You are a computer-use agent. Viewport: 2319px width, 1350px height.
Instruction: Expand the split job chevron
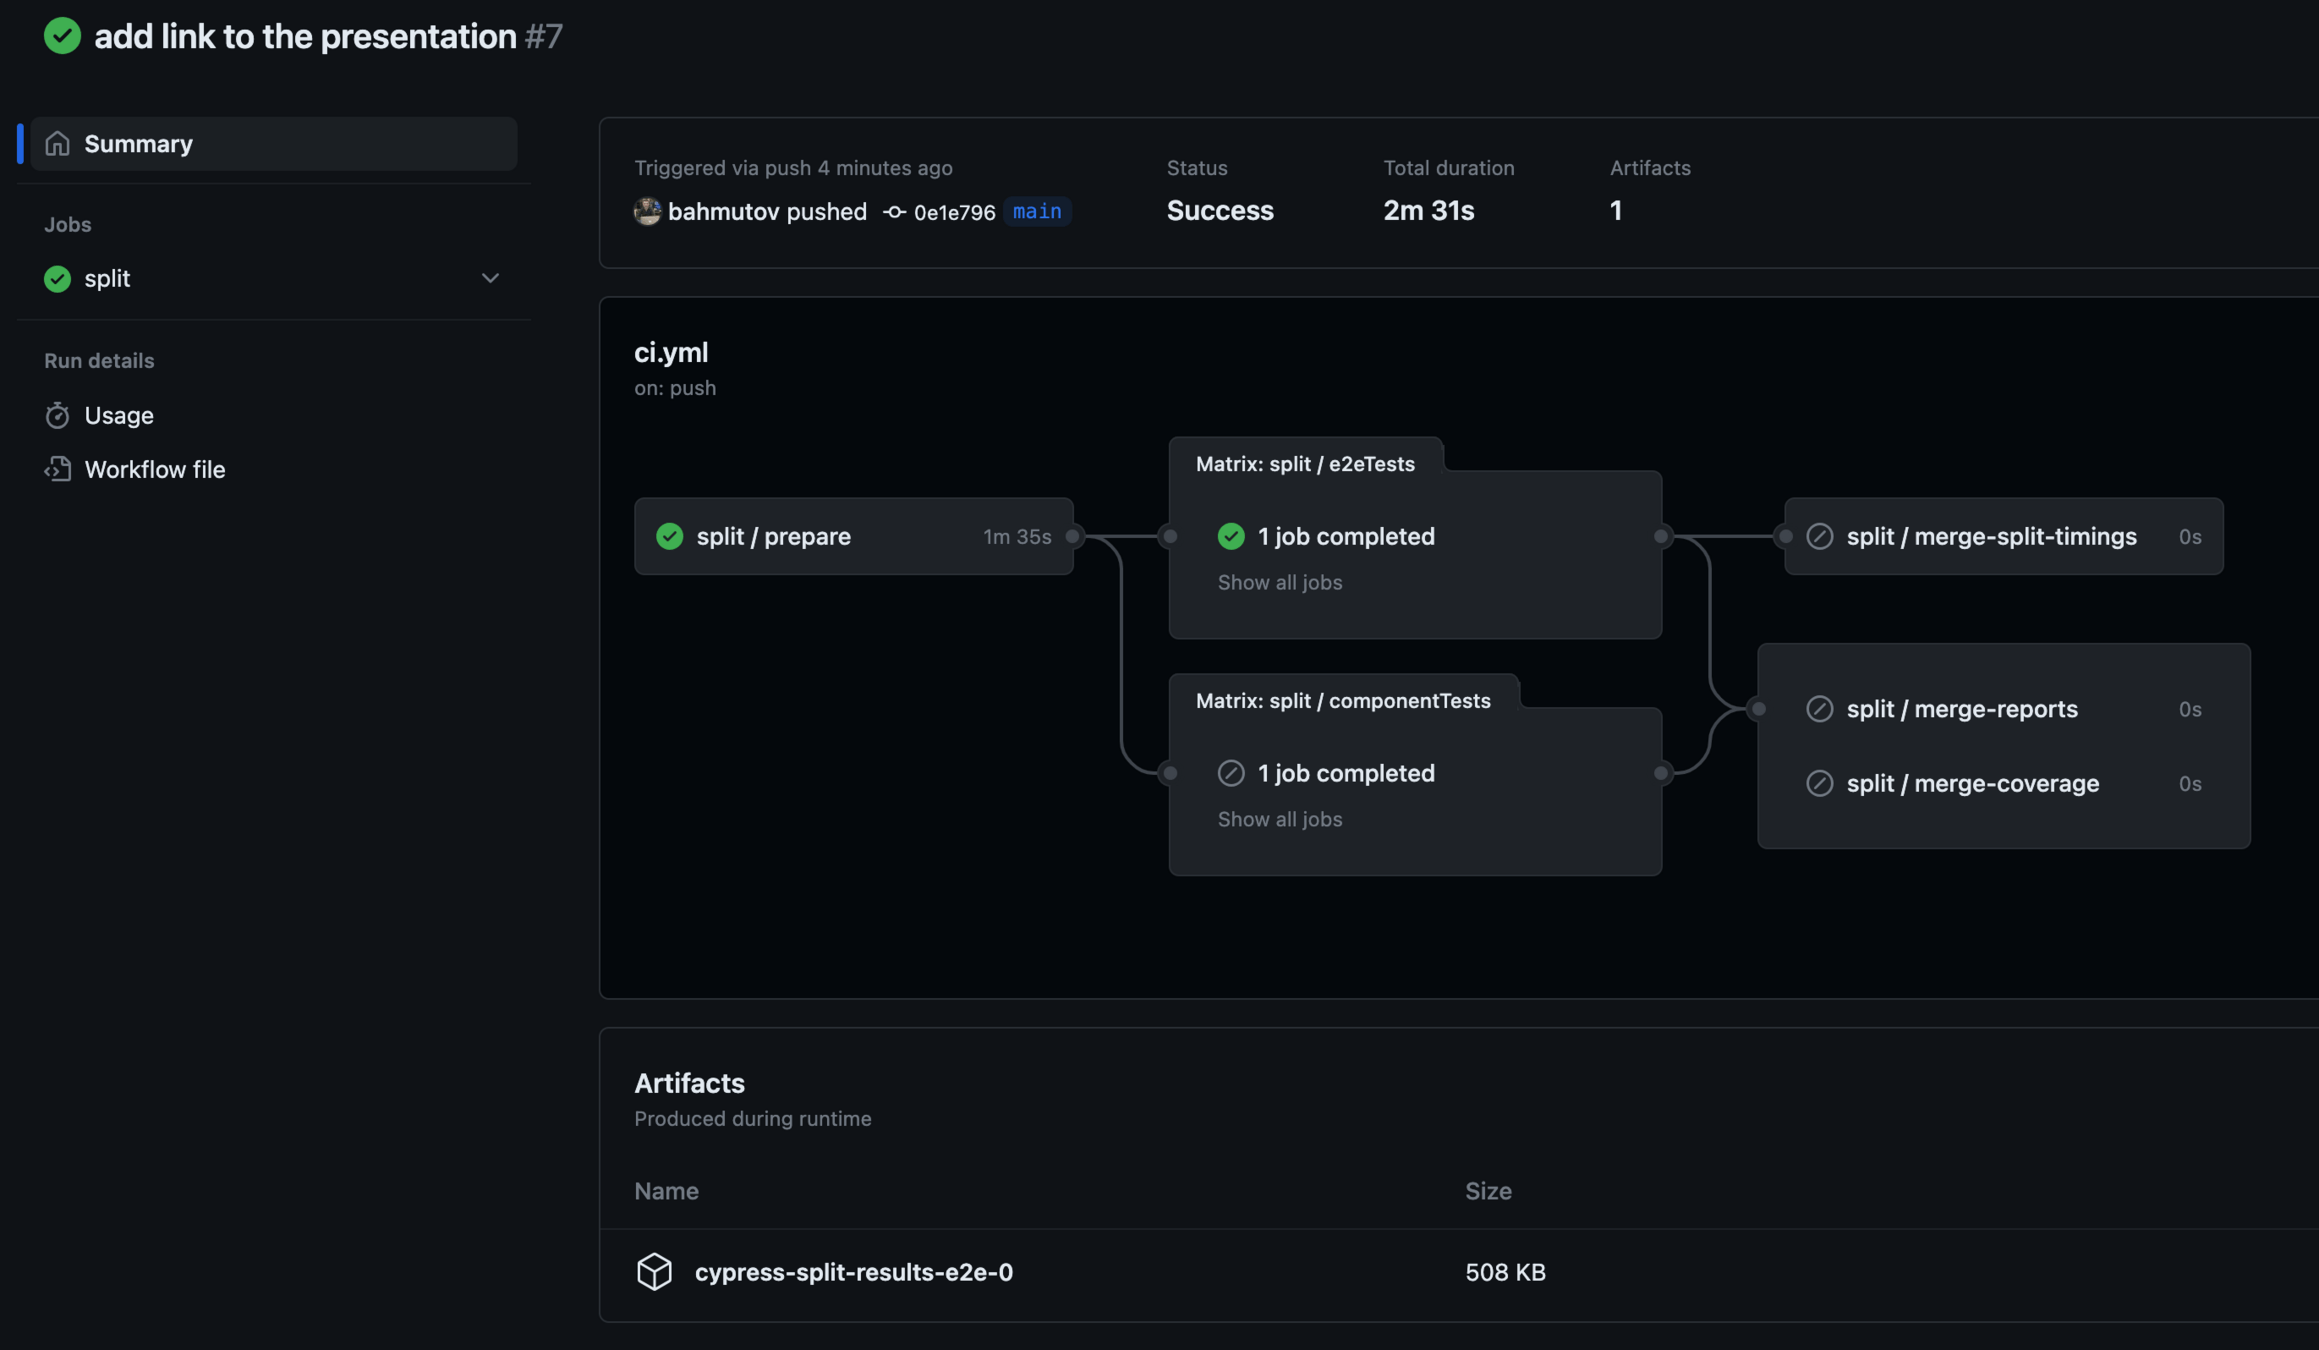point(490,278)
